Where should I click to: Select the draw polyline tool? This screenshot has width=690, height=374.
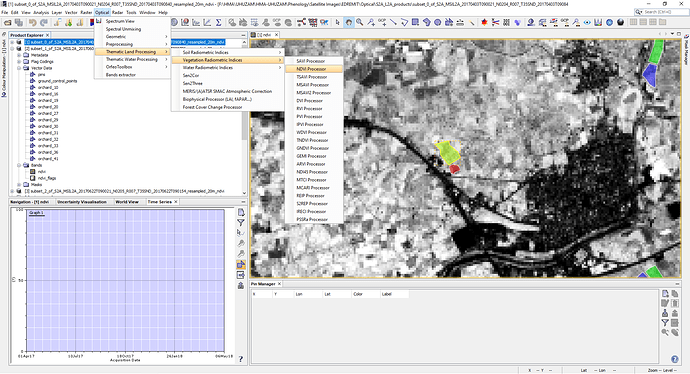tap(404, 22)
